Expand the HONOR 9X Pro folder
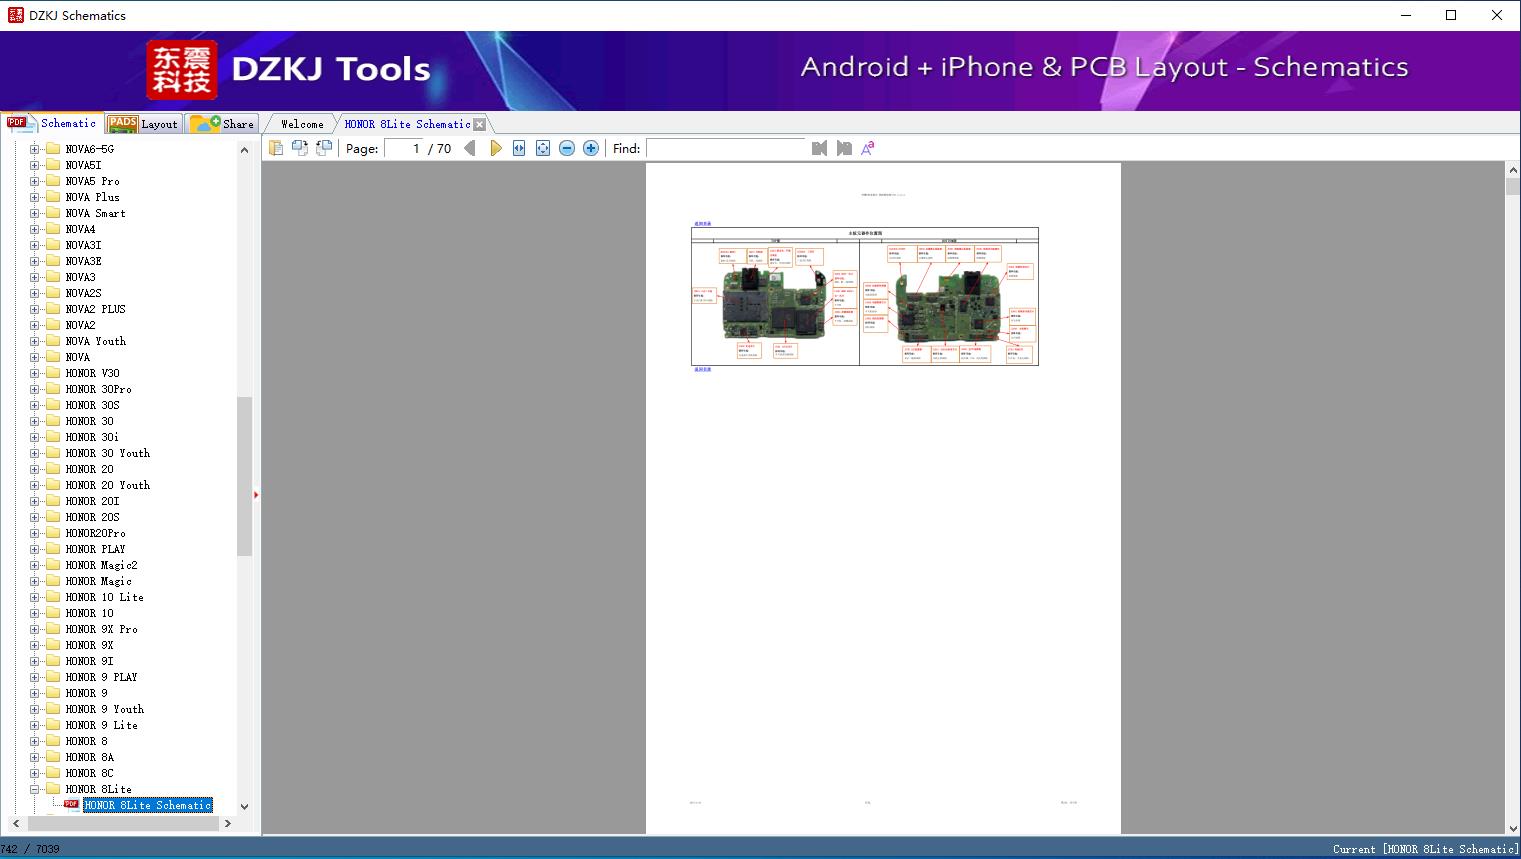Viewport: 1521px width, 859px height. (x=35, y=629)
